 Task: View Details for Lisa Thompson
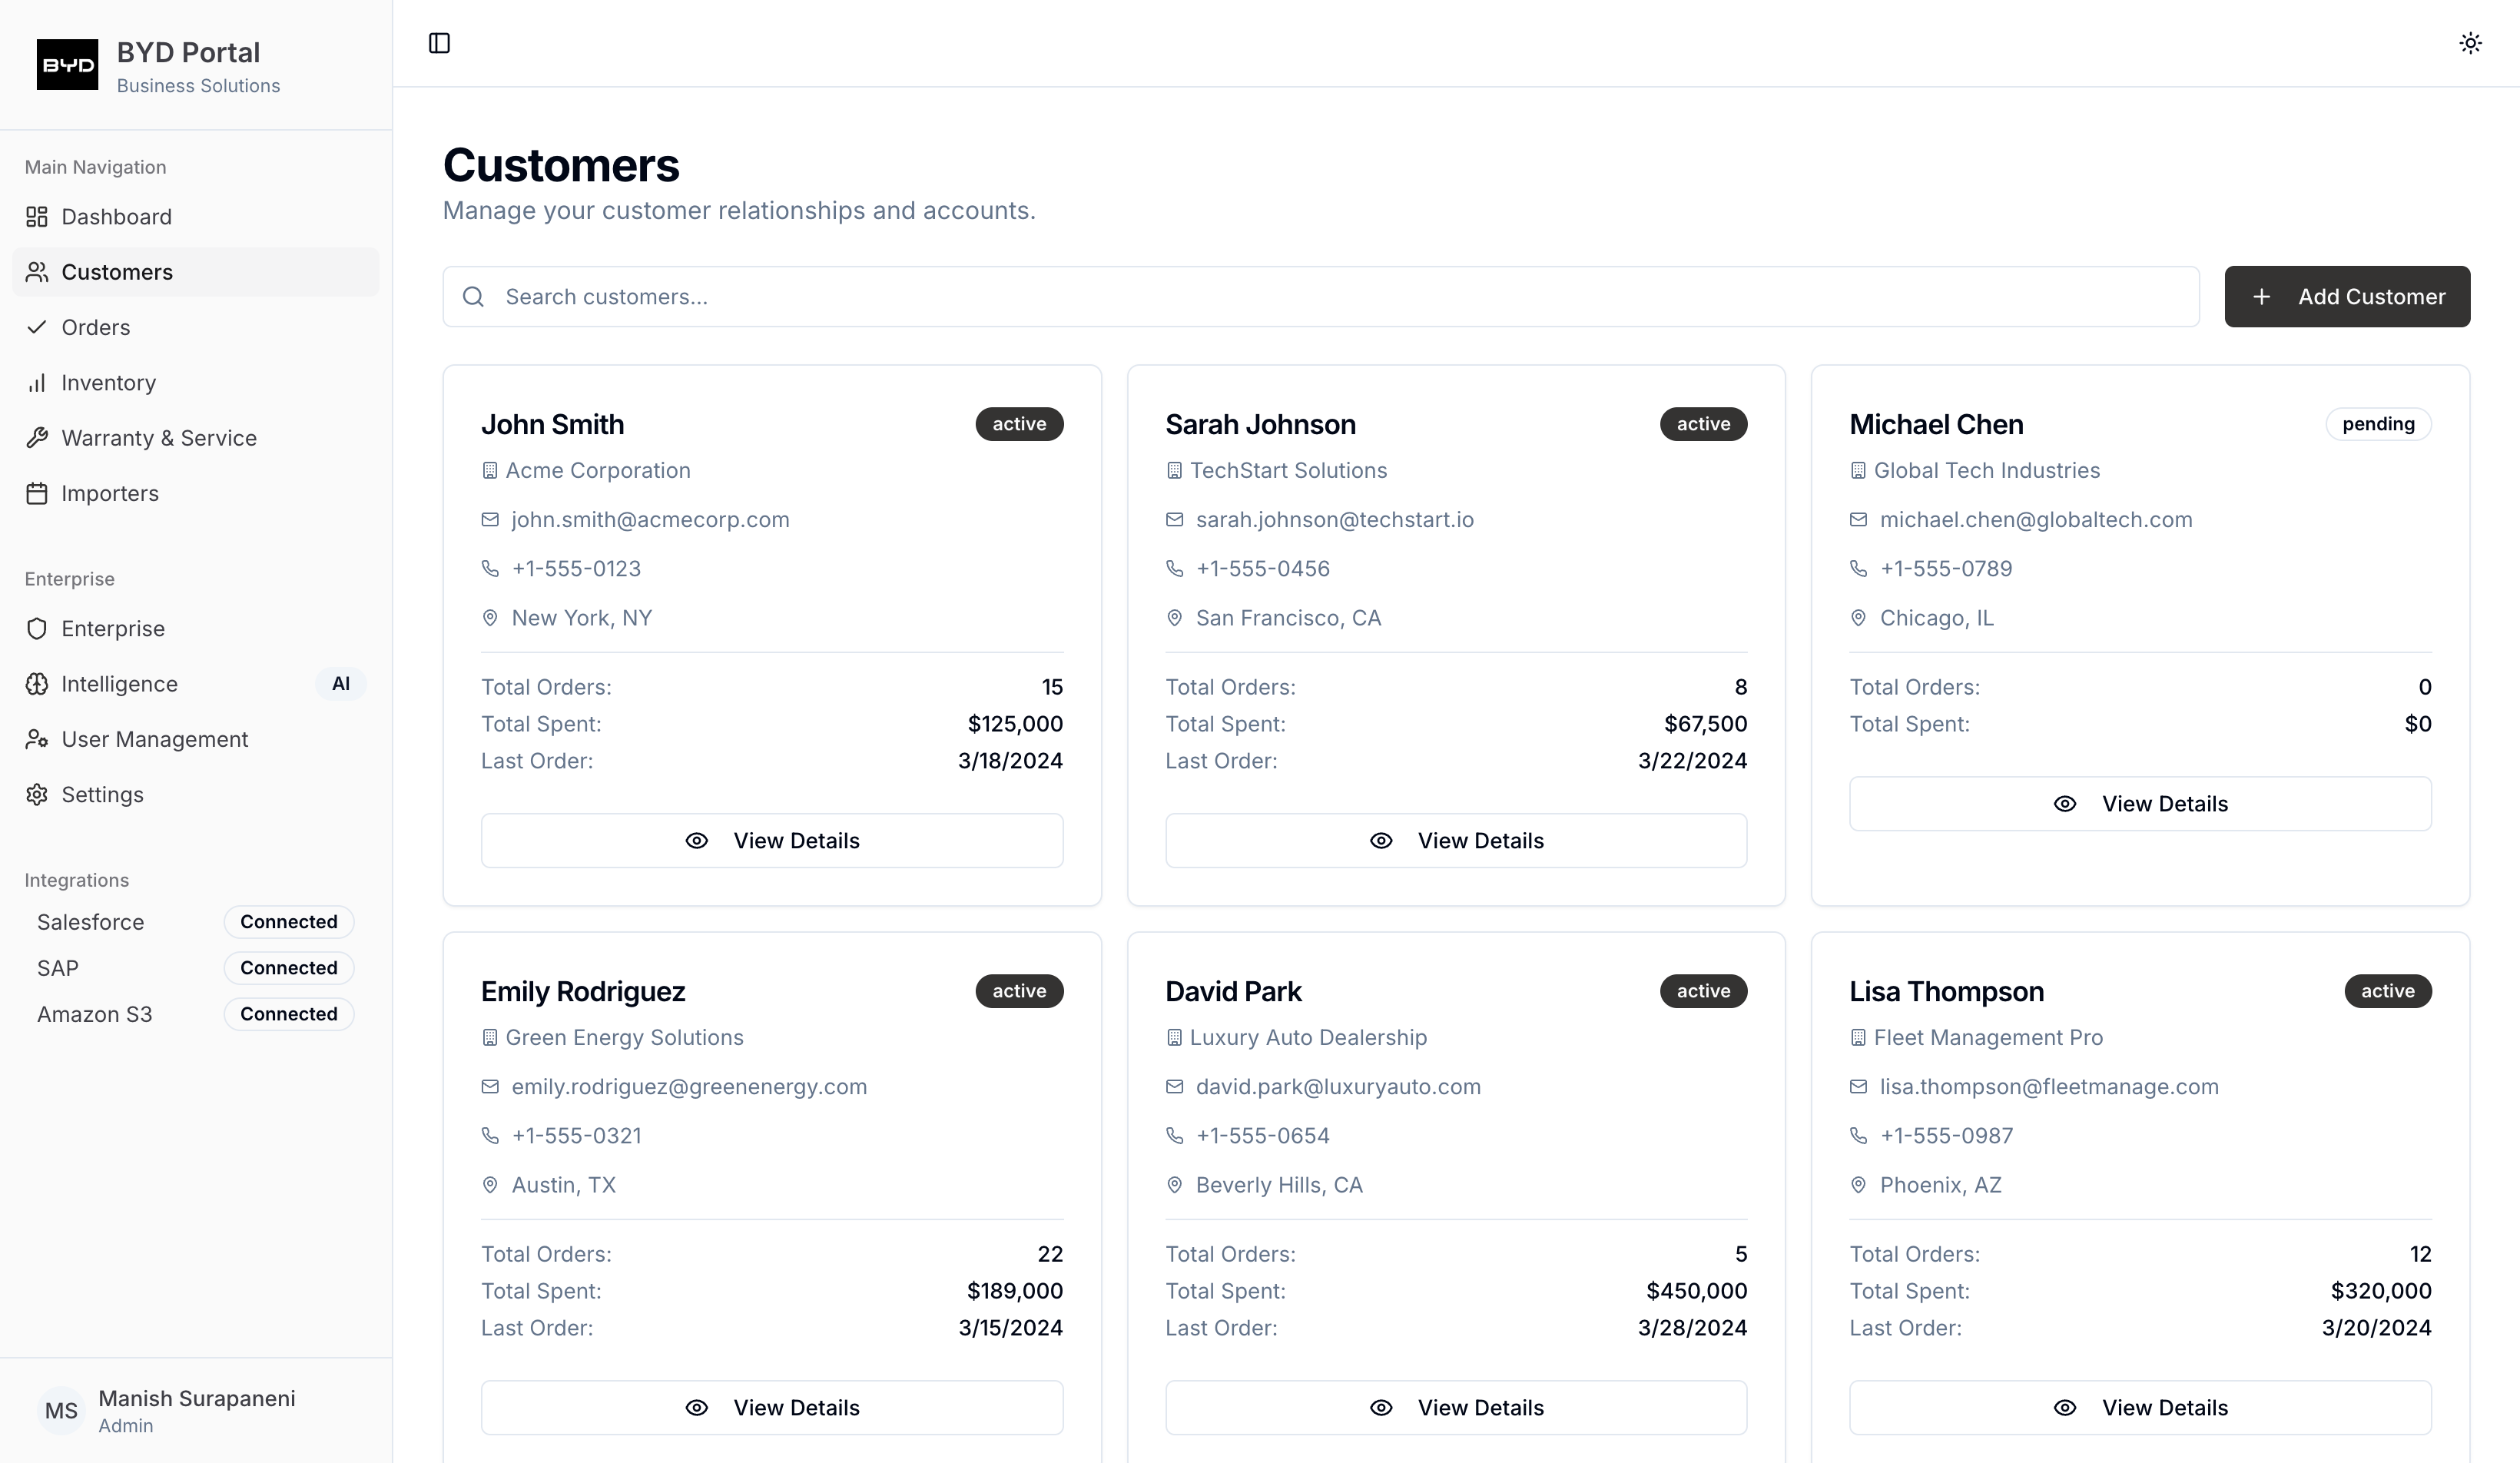2140,1407
